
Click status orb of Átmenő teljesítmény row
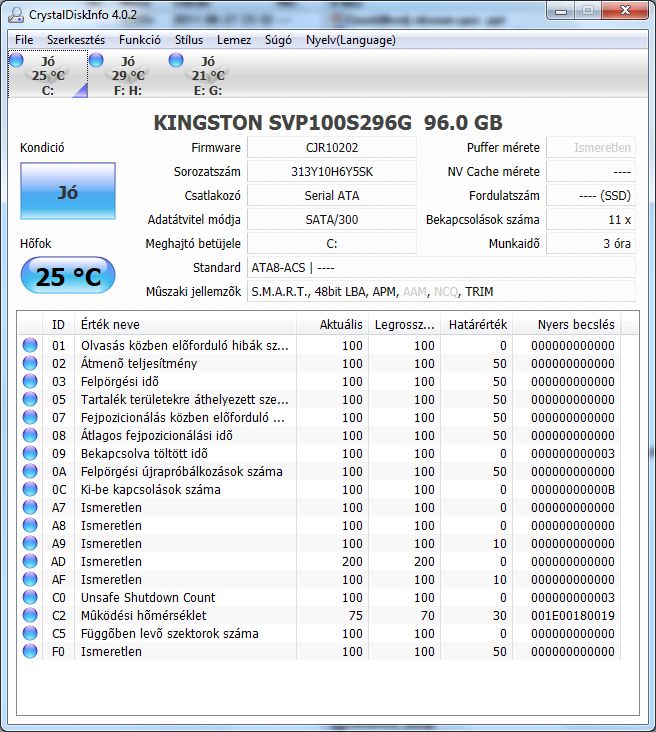pos(30,363)
